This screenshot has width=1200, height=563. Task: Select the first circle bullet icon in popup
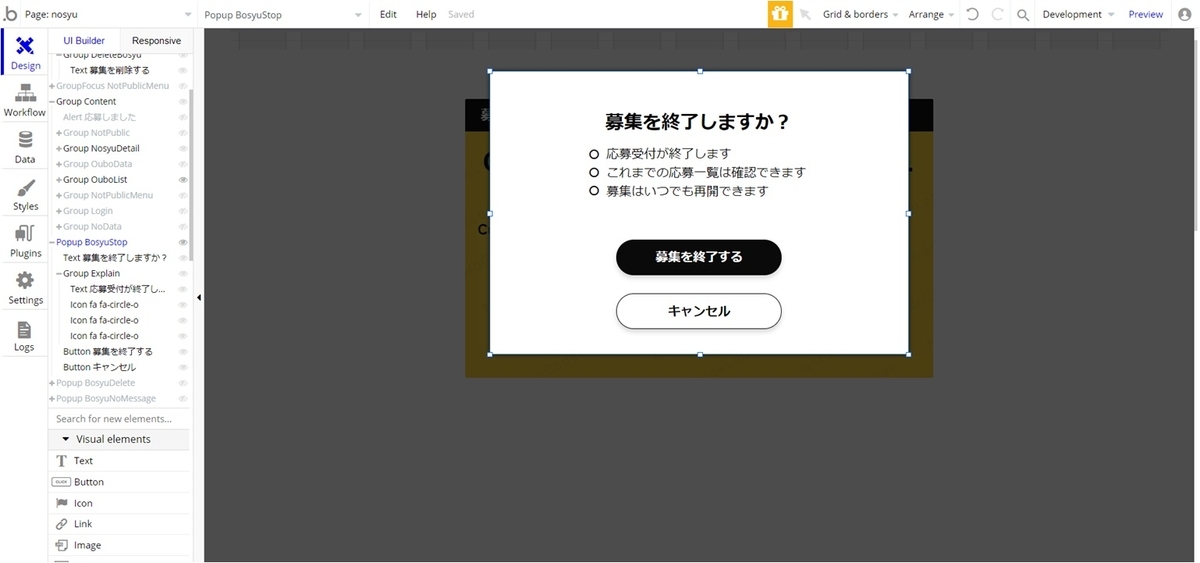pyautogui.click(x=594, y=154)
